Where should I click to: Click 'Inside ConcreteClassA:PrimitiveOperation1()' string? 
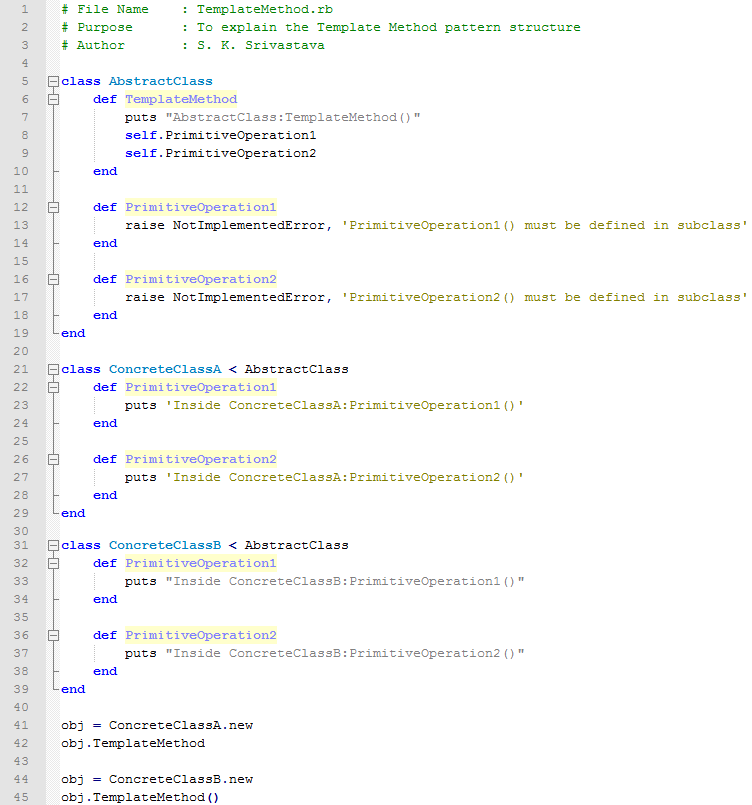[345, 406]
